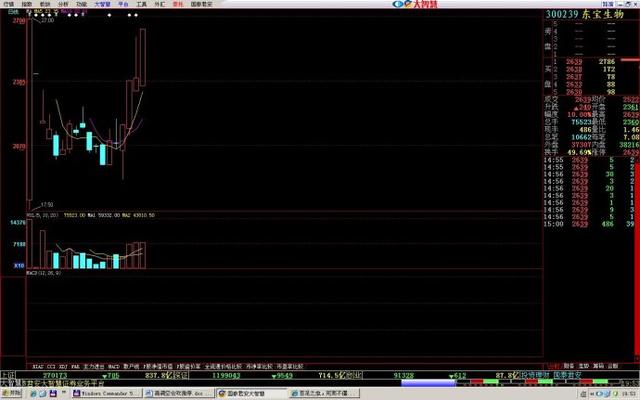Viewport: 640px width, 400px height.
Task: Click the floppy-disk quick launch icon
Action: (x=53, y=394)
